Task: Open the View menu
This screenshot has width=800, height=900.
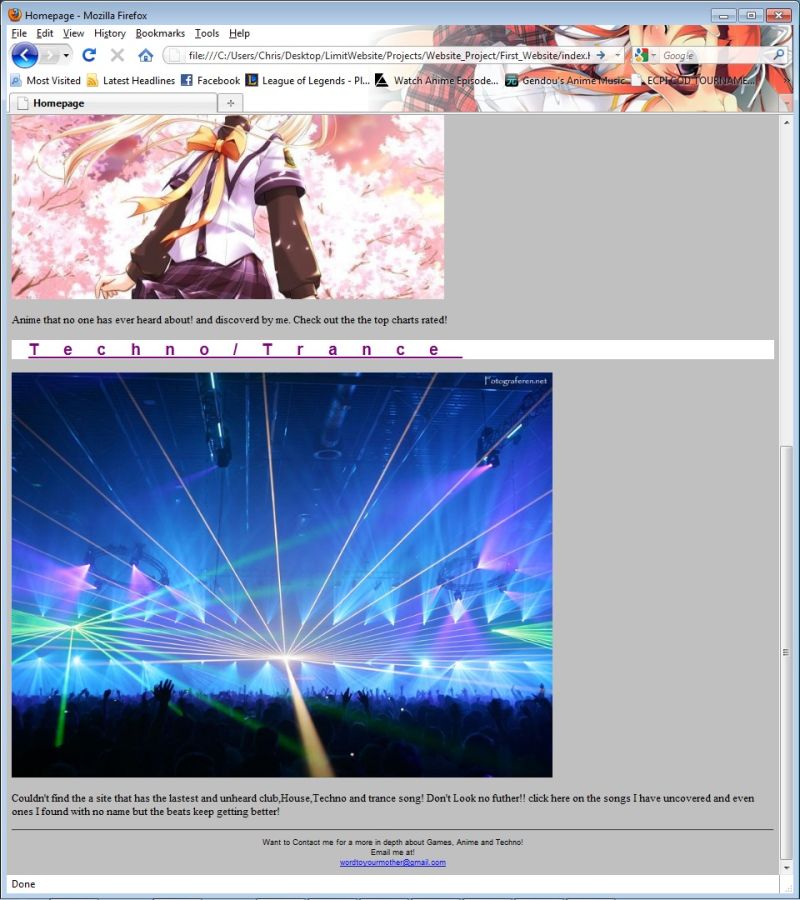Action: pyautogui.click(x=73, y=33)
